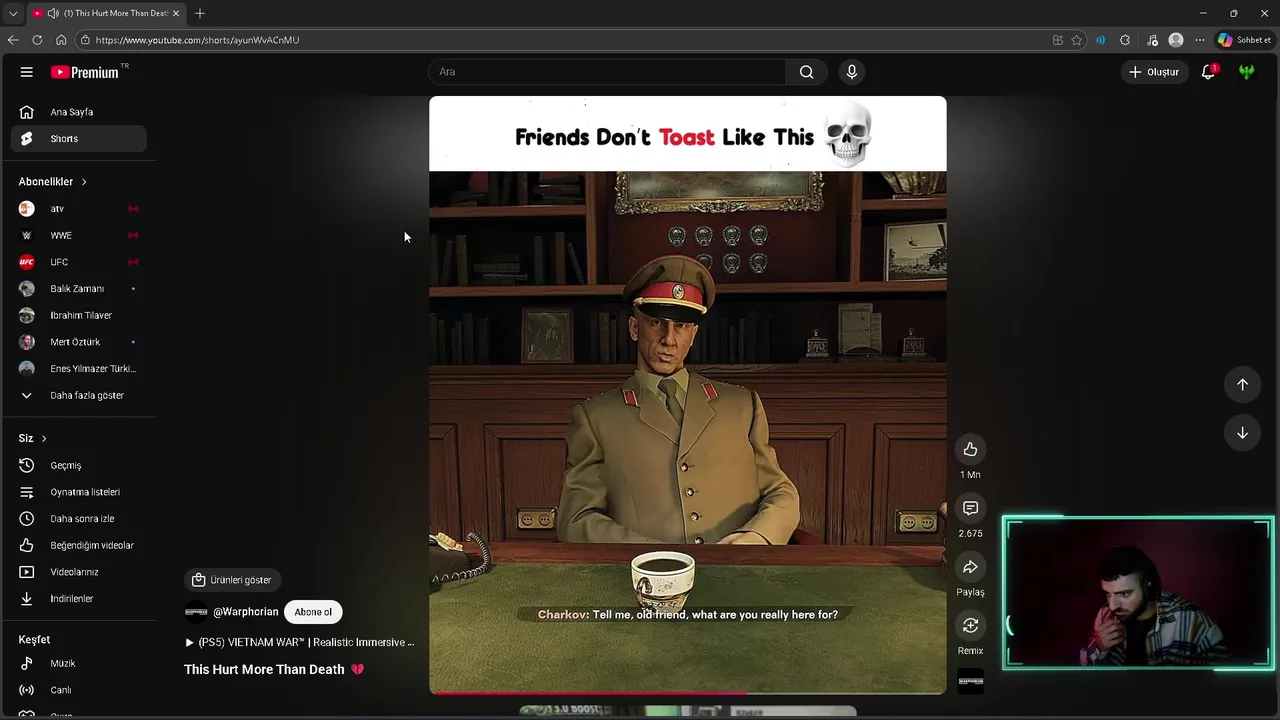Open Balık Zamanı channel
The width and height of the screenshot is (1280, 720).
(x=78, y=289)
